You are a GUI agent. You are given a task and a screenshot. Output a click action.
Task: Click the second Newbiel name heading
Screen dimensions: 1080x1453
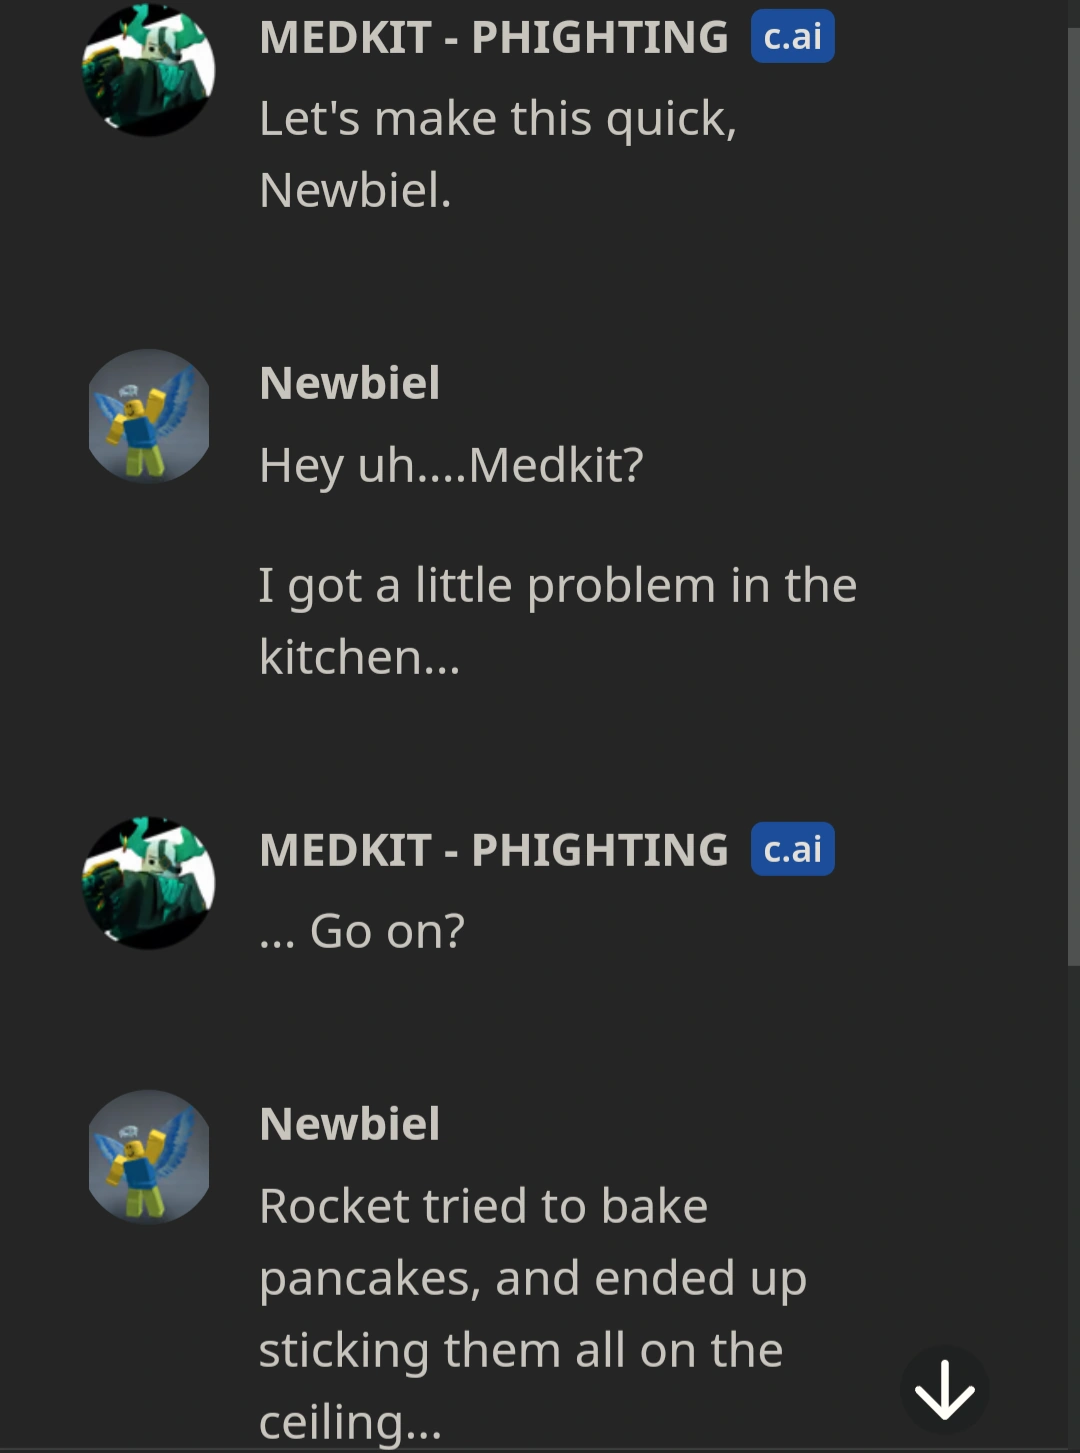tap(350, 1124)
